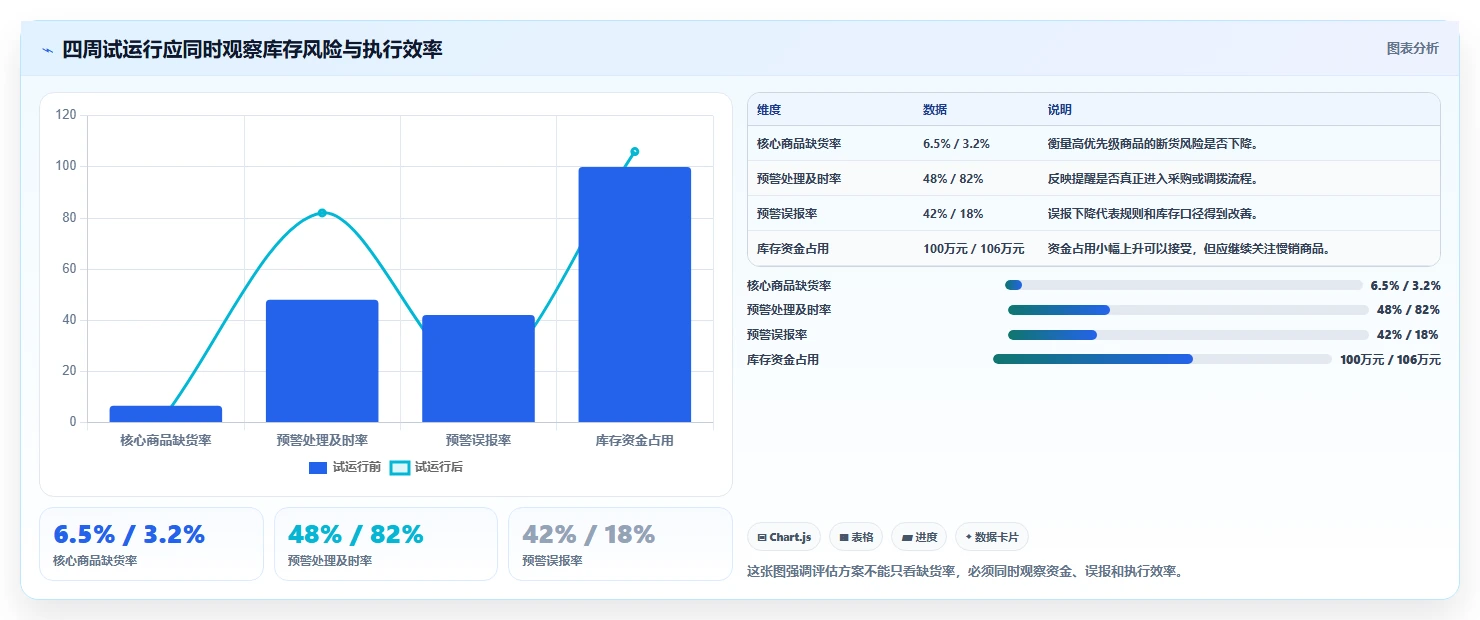Viewport: 1480px width, 620px height.
Task: Click progress value 48% / 82%
Action: [x=1408, y=310]
